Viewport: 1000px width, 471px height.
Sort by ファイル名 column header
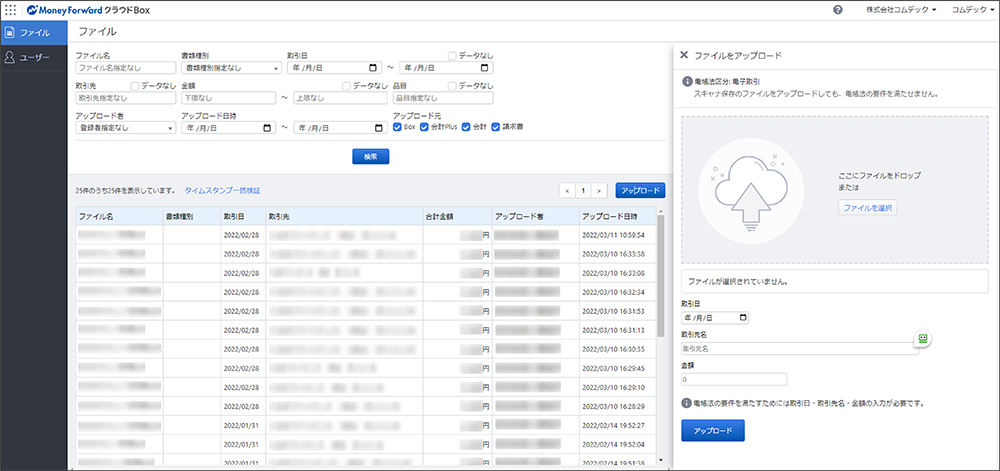click(x=119, y=217)
